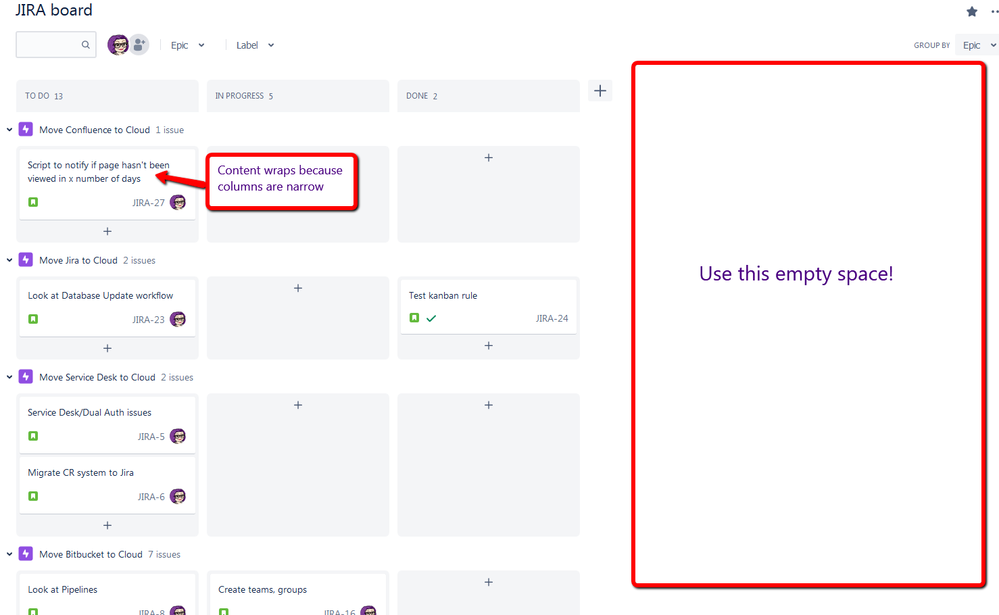Click the TO DO column header

[107, 96]
